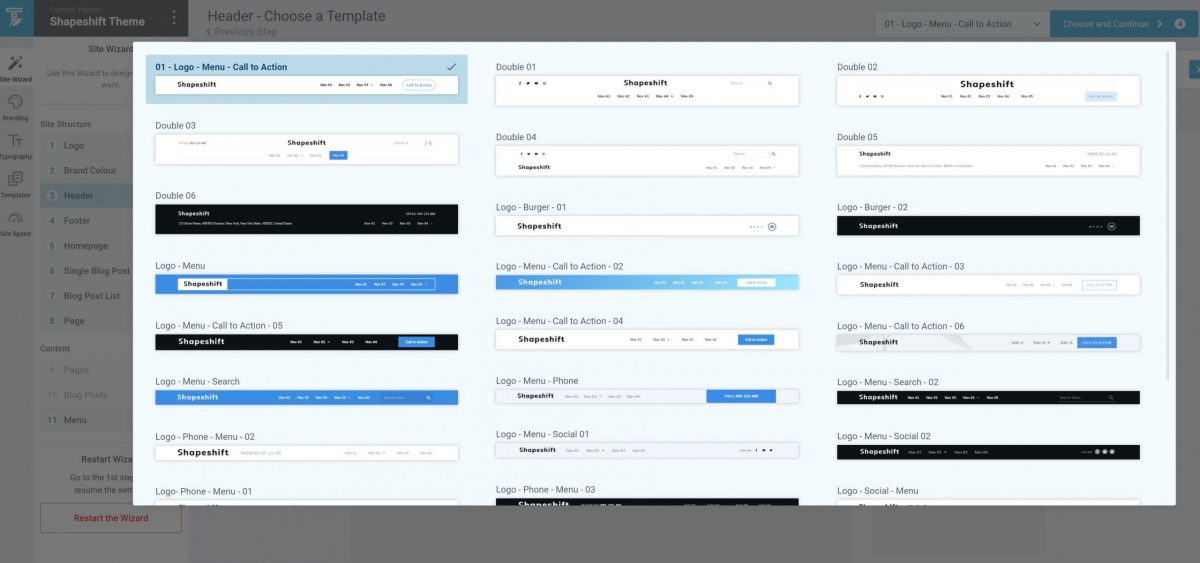Choose the Logo - Phone - Menu - 02 template

307,453
